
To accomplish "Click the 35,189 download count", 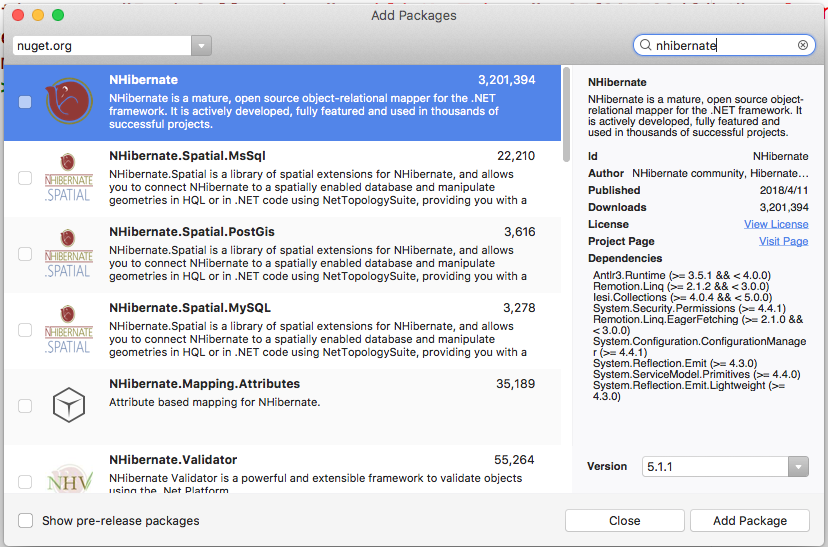I will pyautogui.click(x=515, y=384).
